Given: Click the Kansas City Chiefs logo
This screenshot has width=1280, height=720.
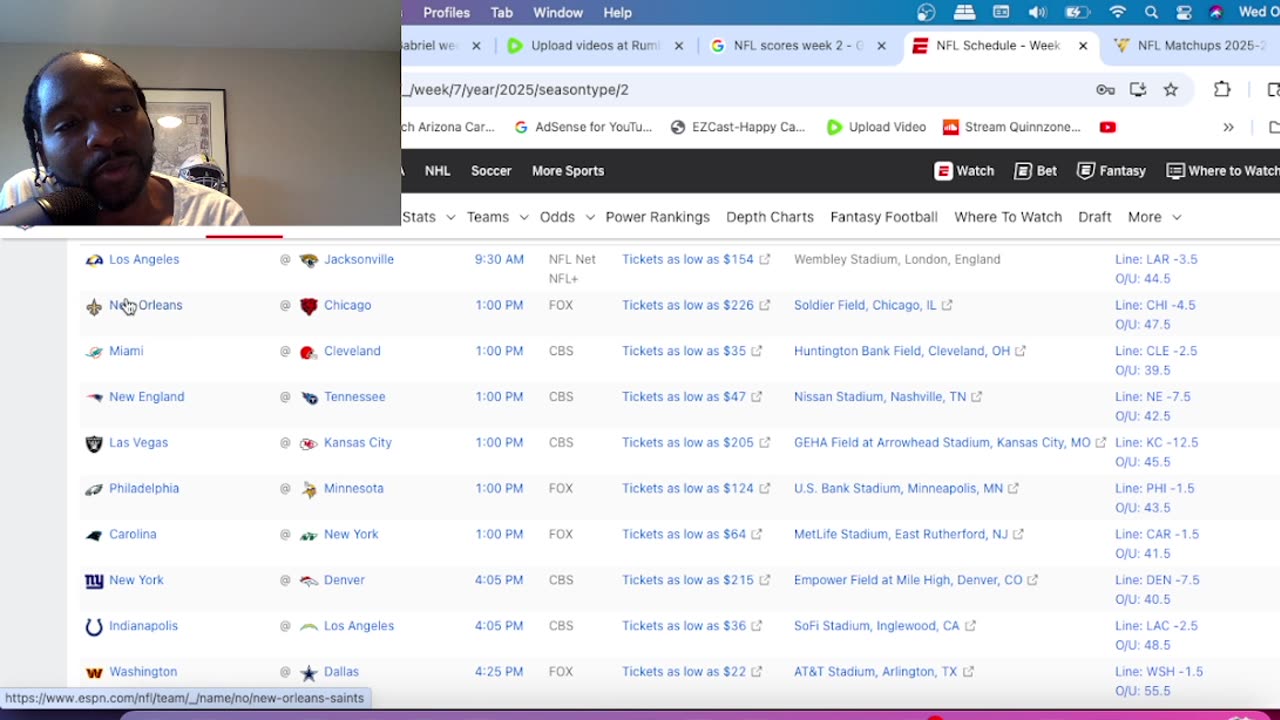Looking at the screenshot, I should (309, 443).
